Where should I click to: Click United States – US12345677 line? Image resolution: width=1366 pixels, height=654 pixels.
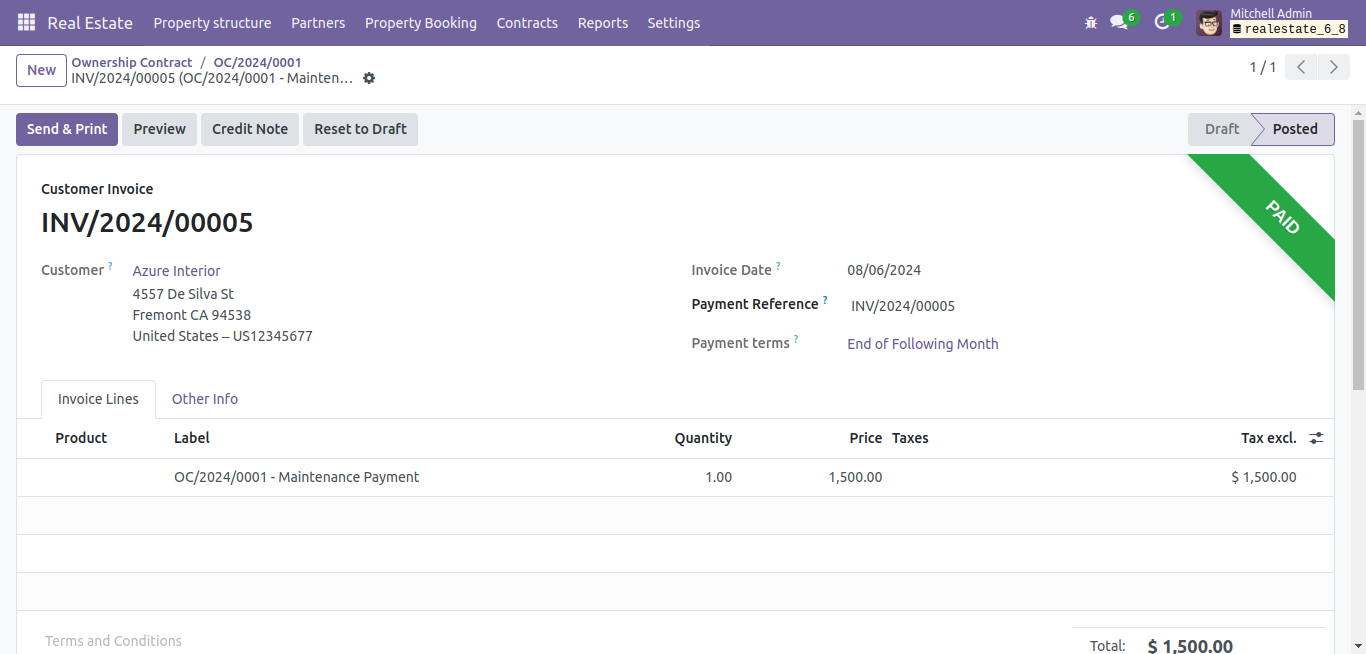(223, 336)
